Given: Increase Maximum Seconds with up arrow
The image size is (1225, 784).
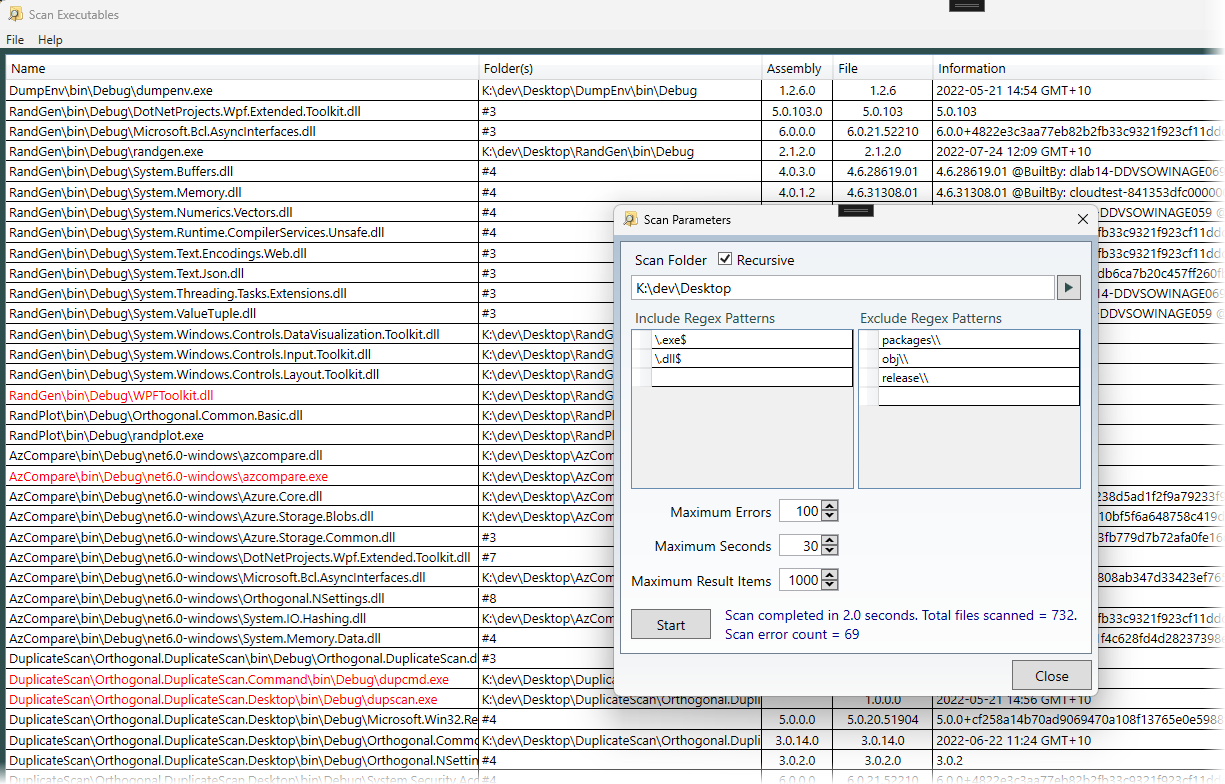Looking at the screenshot, I should pos(830,540).
